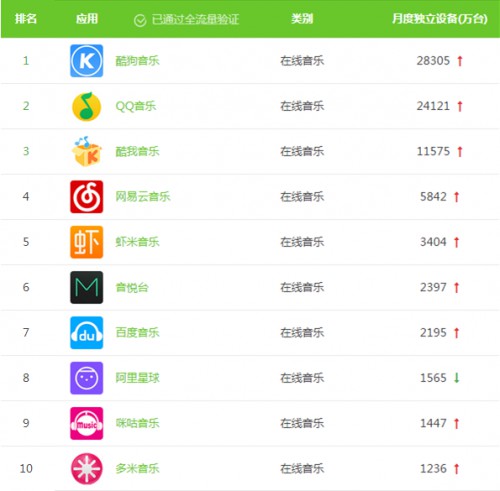Click red up arrow next to 28305
This screenshot has height=491, width=500.
(x=460, y=61)
